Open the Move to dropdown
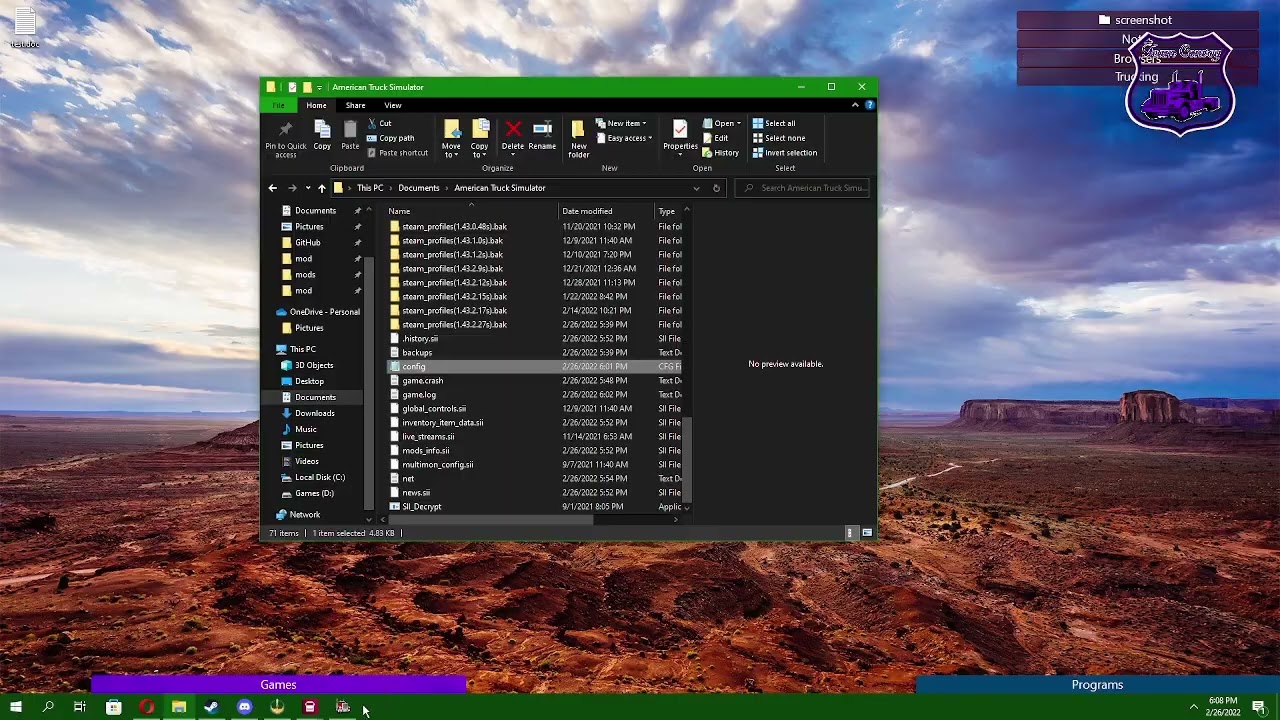The height and width of the screenshot is (720, 1280). coord(451,139)
